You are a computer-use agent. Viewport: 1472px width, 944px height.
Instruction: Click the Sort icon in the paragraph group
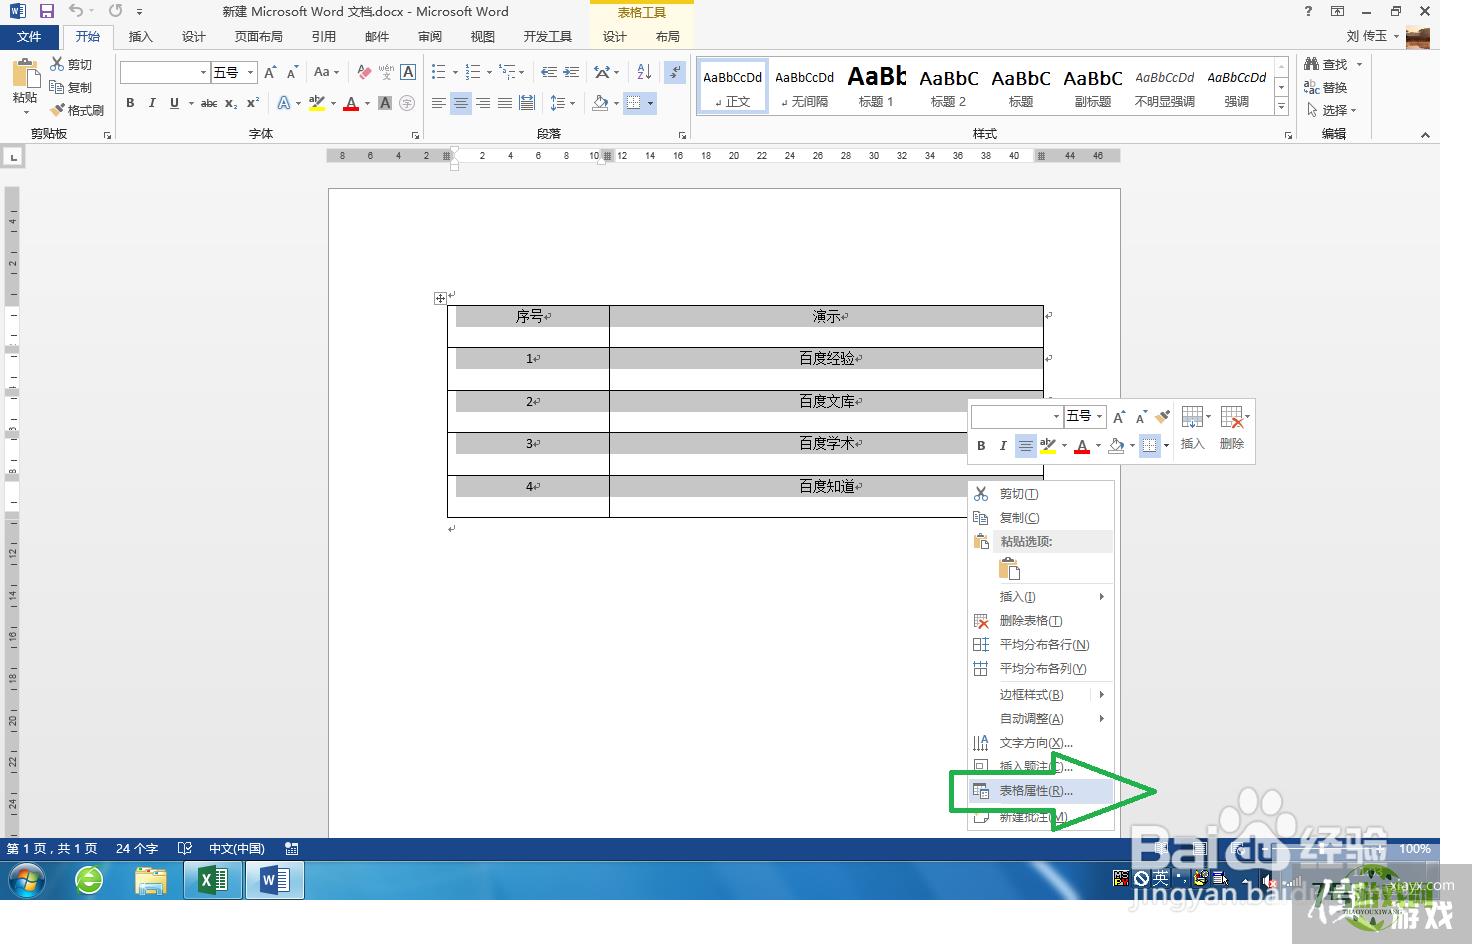click(644, 72)
